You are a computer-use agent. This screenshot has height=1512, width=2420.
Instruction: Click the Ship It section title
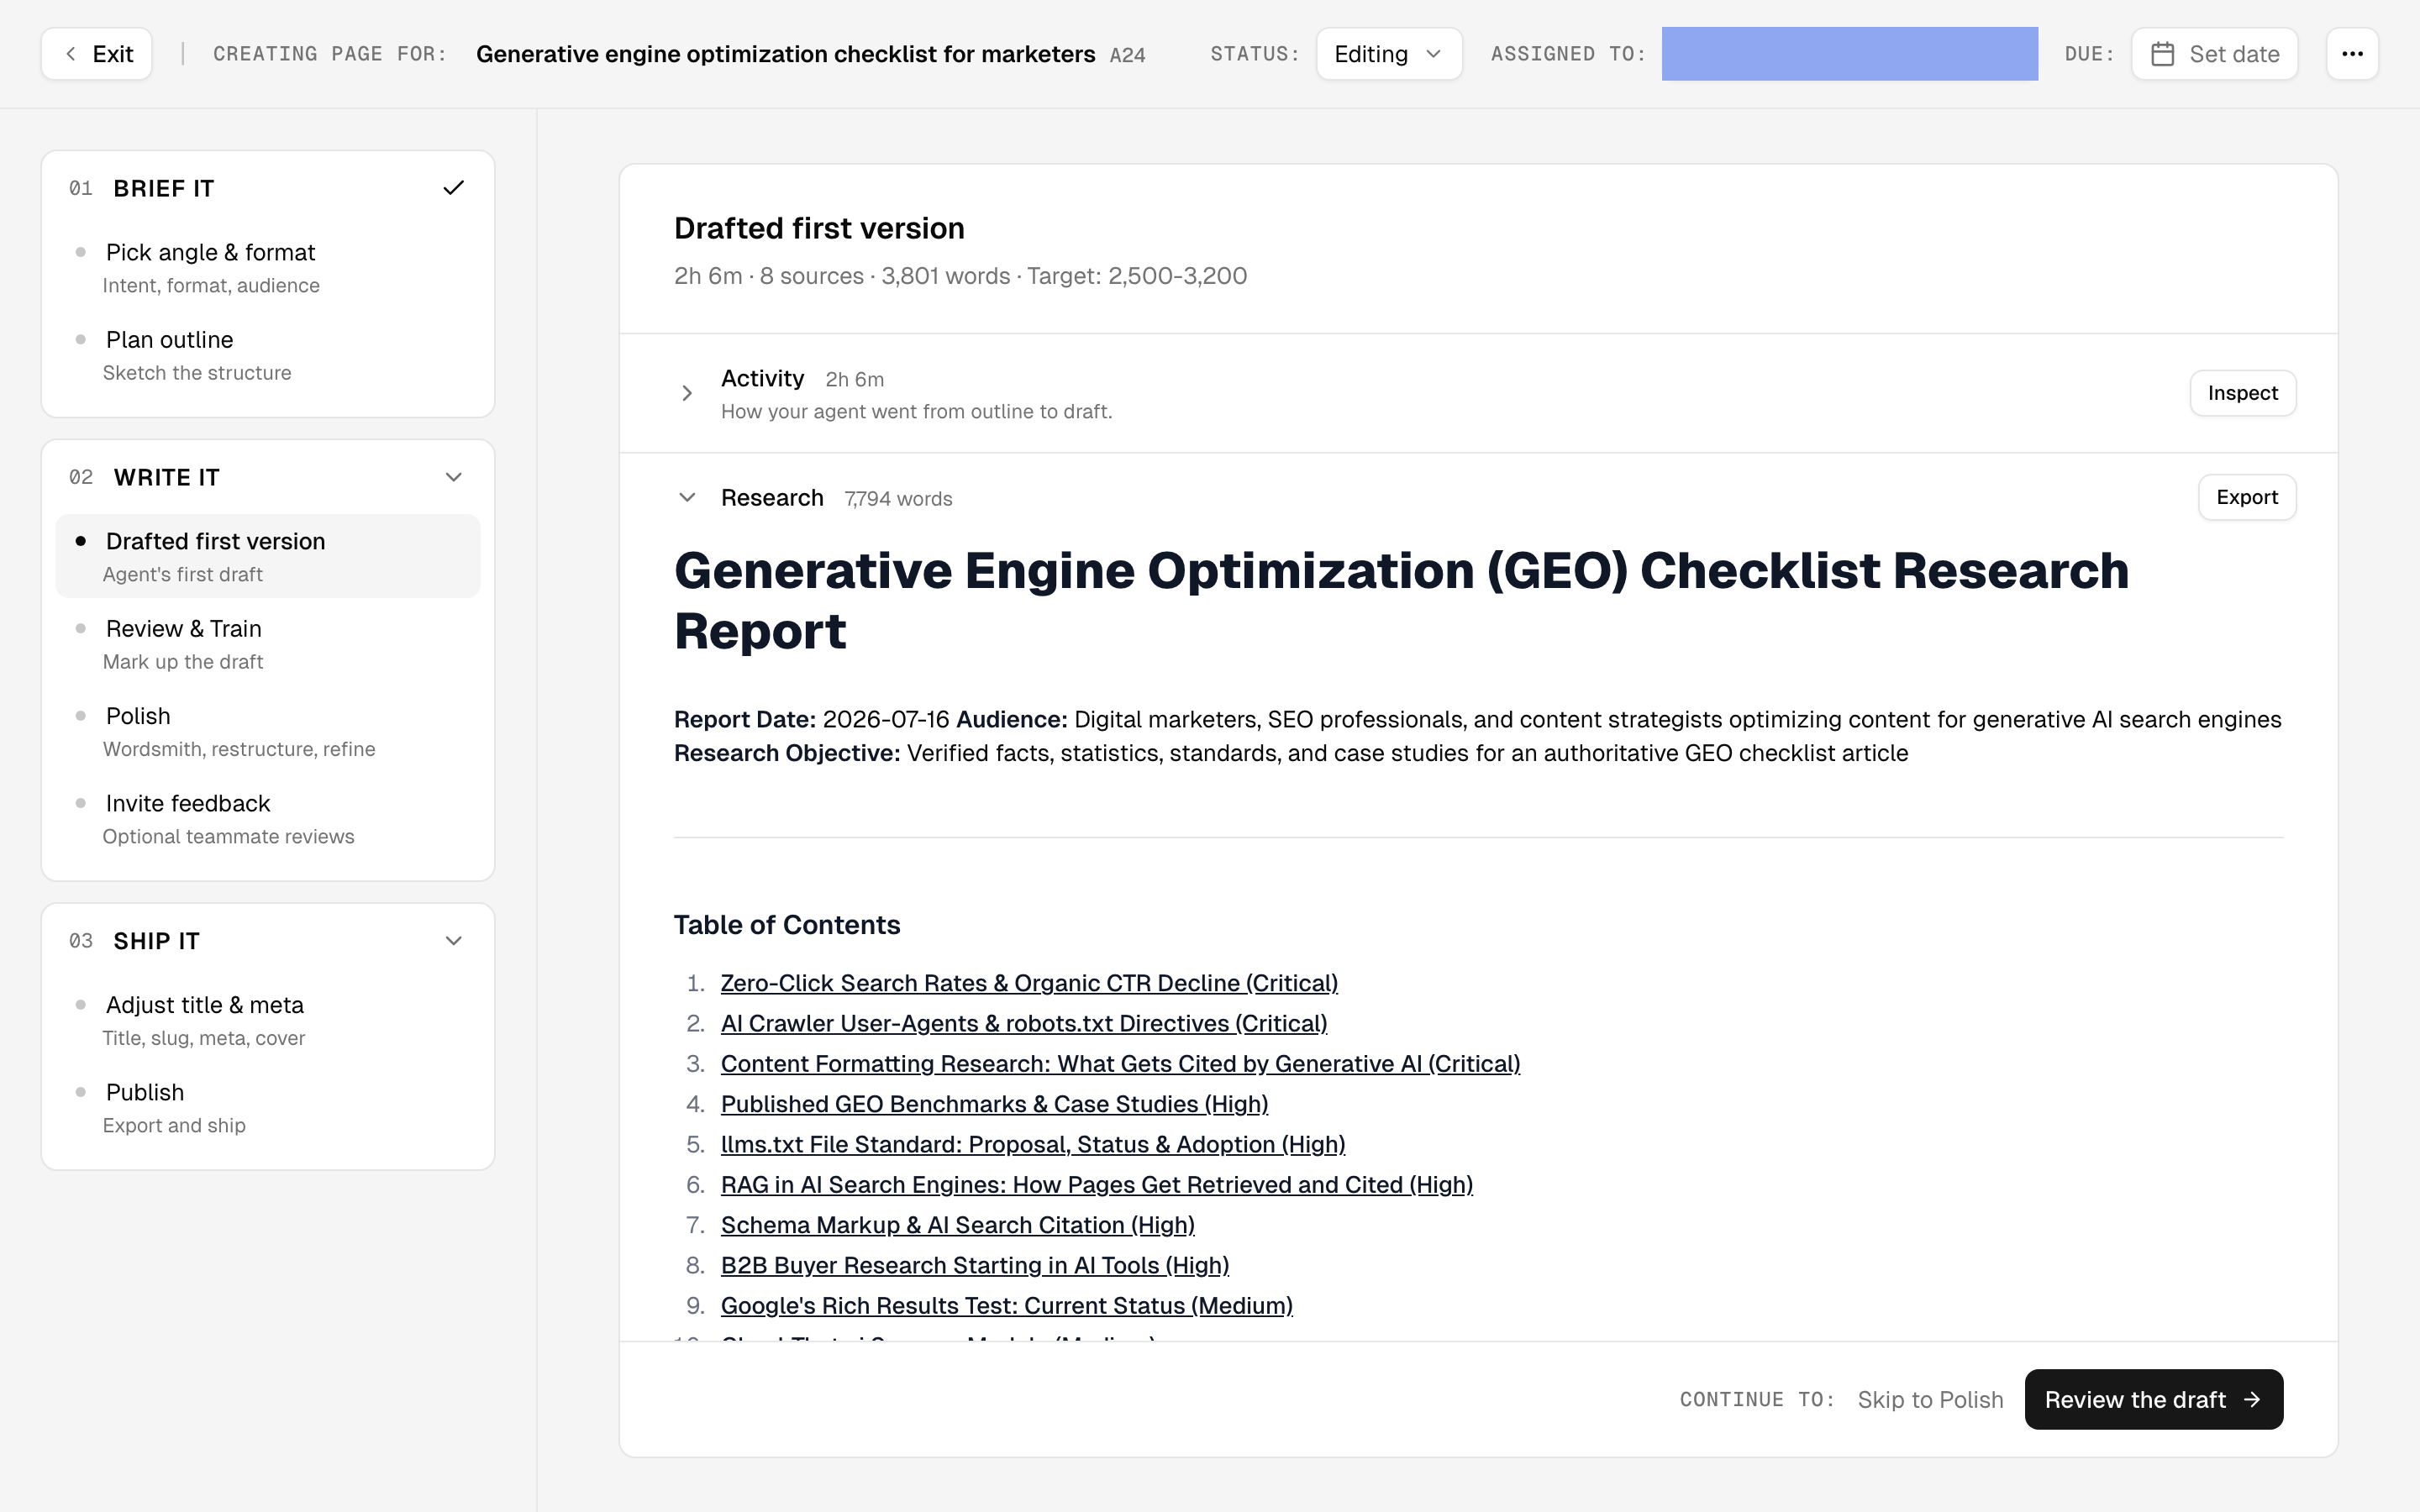point(157,941)
